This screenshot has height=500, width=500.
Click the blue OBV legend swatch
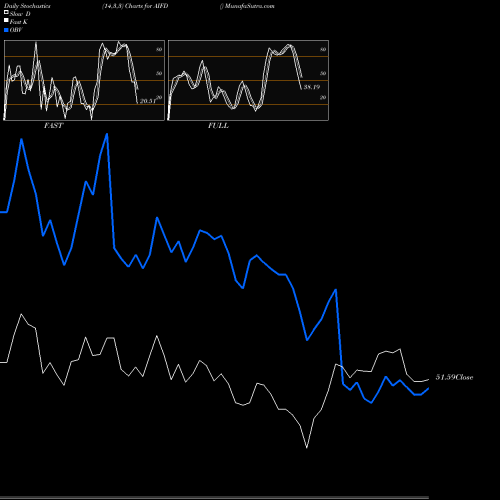(x=6, y=30)
